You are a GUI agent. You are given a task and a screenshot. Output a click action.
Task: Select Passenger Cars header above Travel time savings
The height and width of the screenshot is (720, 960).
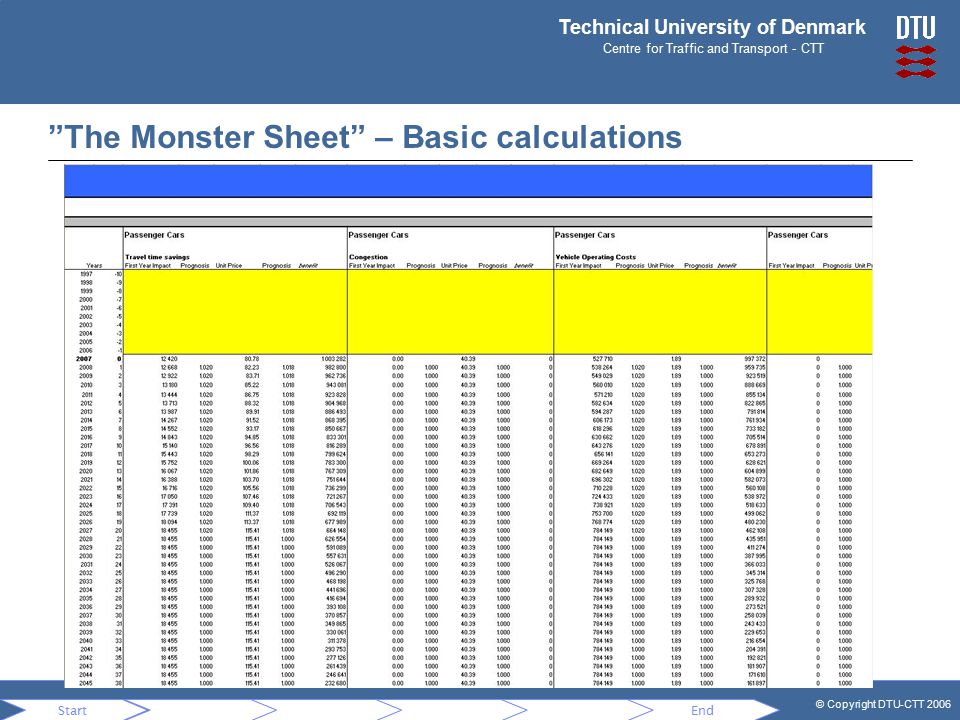tap(154, 235)
